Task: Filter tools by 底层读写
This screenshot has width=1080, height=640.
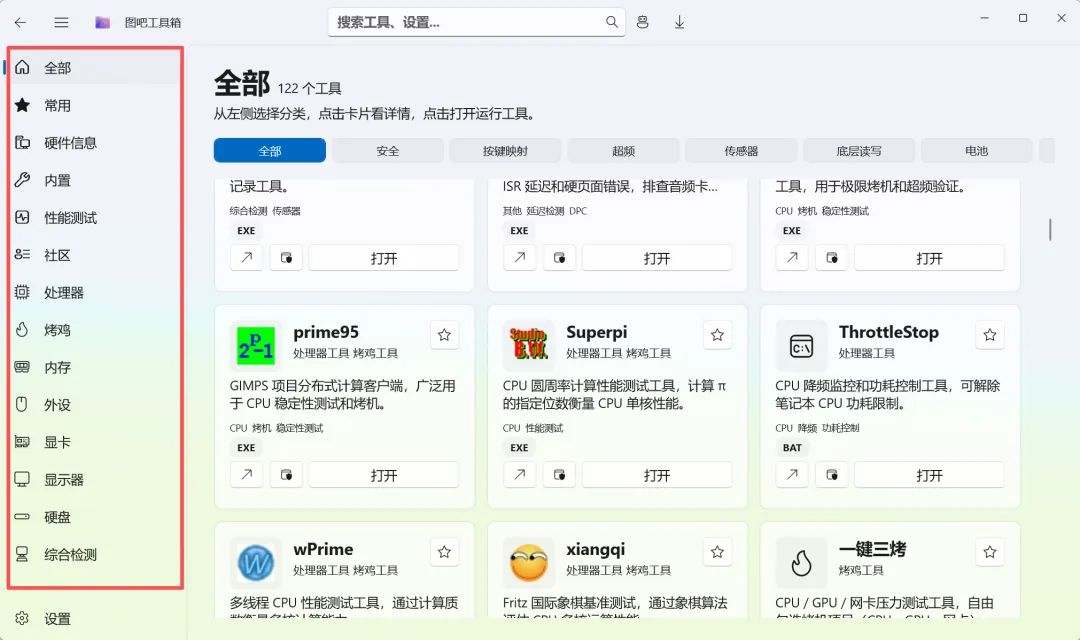Action: point(859,151)
